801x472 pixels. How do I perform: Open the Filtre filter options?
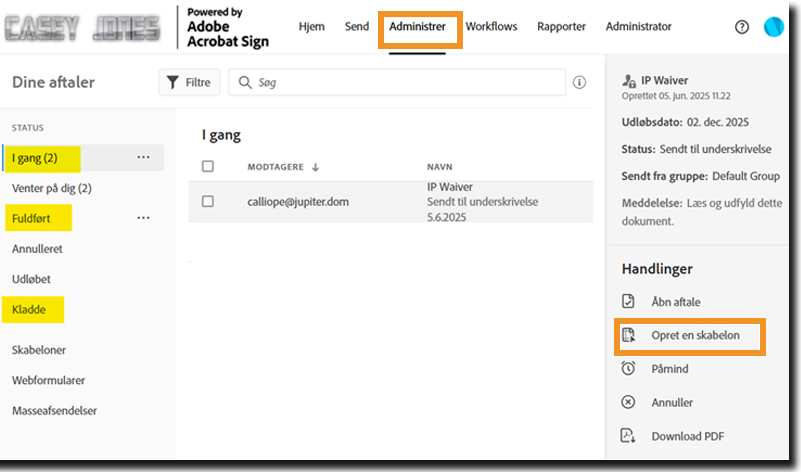click(x=190, y=82)
